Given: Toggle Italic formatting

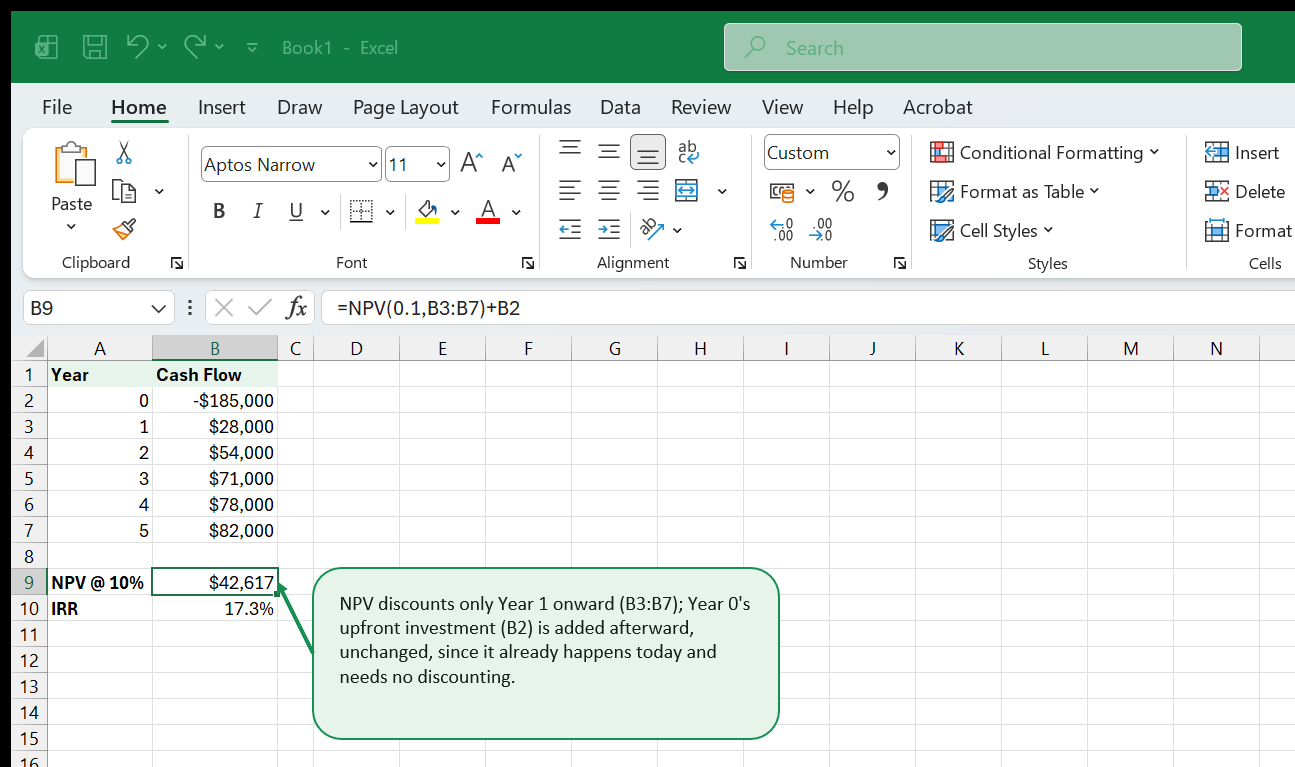Looking at the screenshot, I should [257, 211].
